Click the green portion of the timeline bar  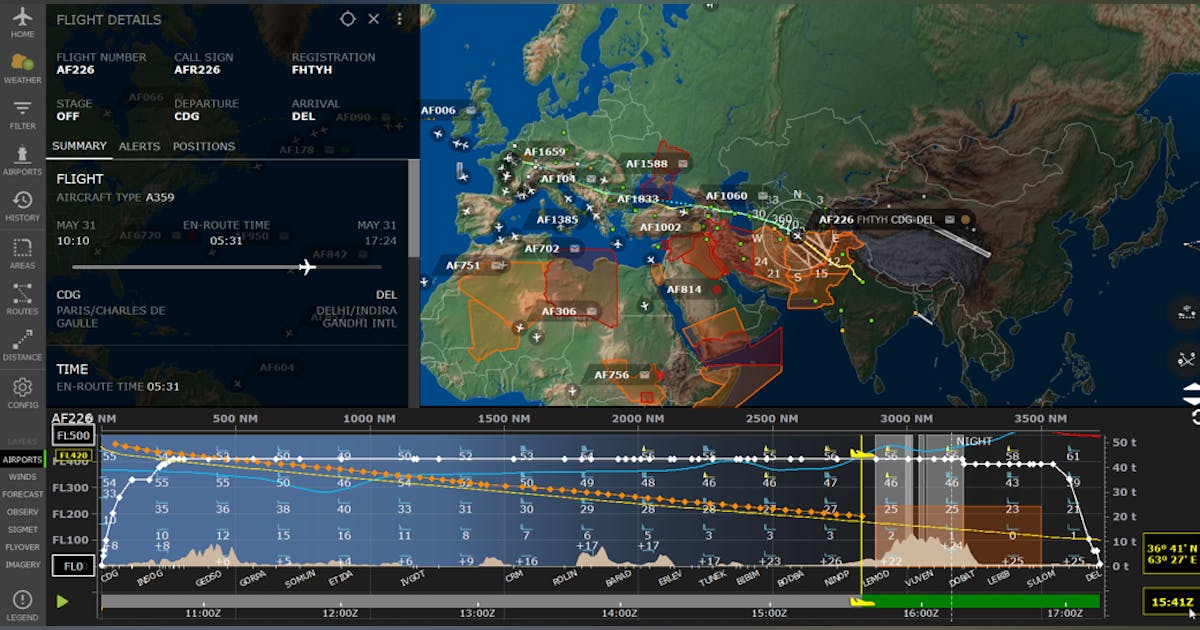[980, 602]
